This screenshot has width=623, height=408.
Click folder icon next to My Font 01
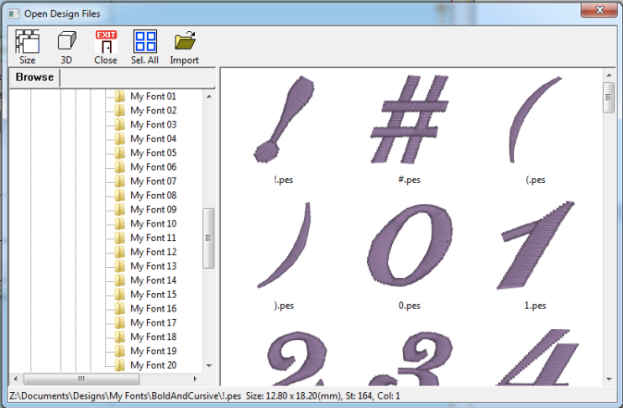119,97
